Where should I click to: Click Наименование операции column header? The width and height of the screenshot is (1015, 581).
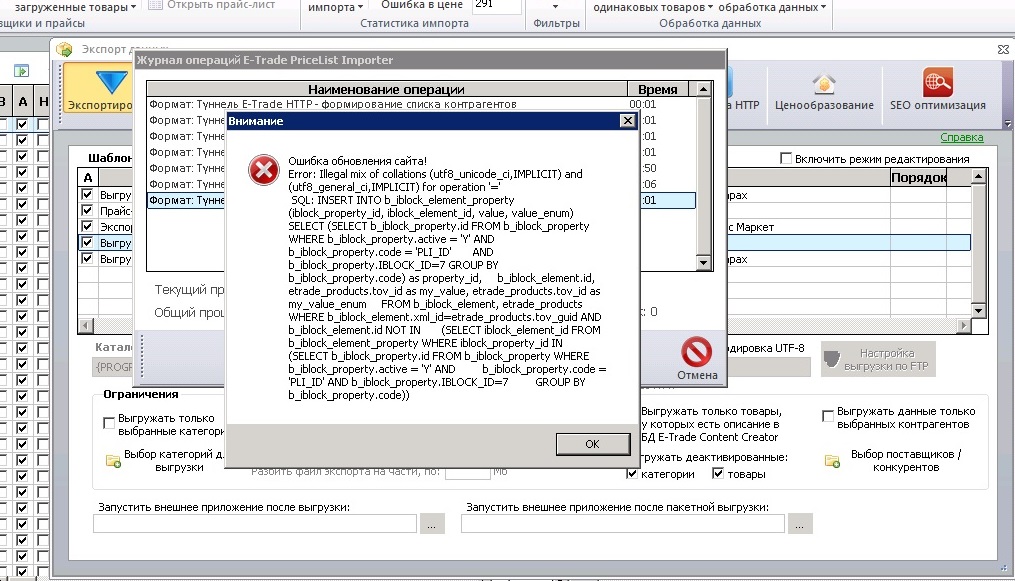click(386, 89)
